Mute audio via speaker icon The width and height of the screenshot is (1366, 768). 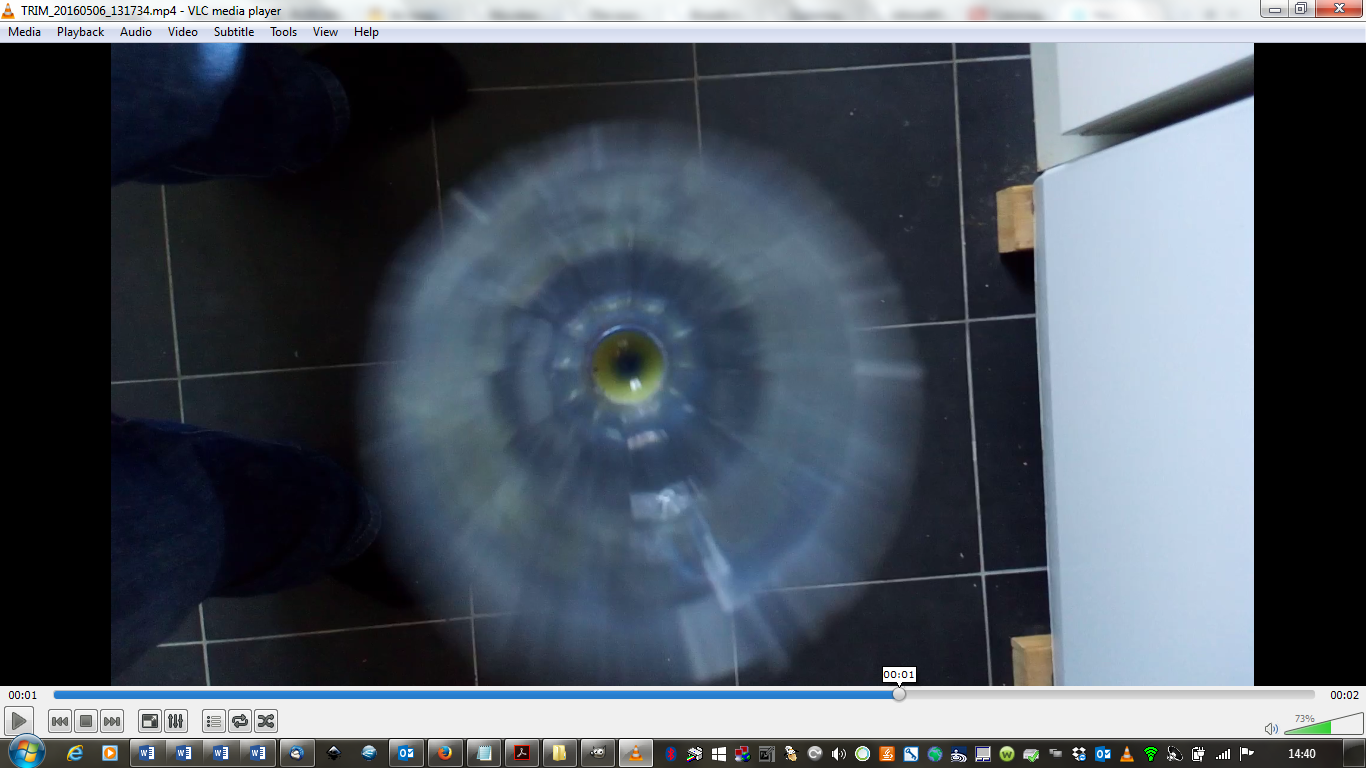(x=1271, y=729)
